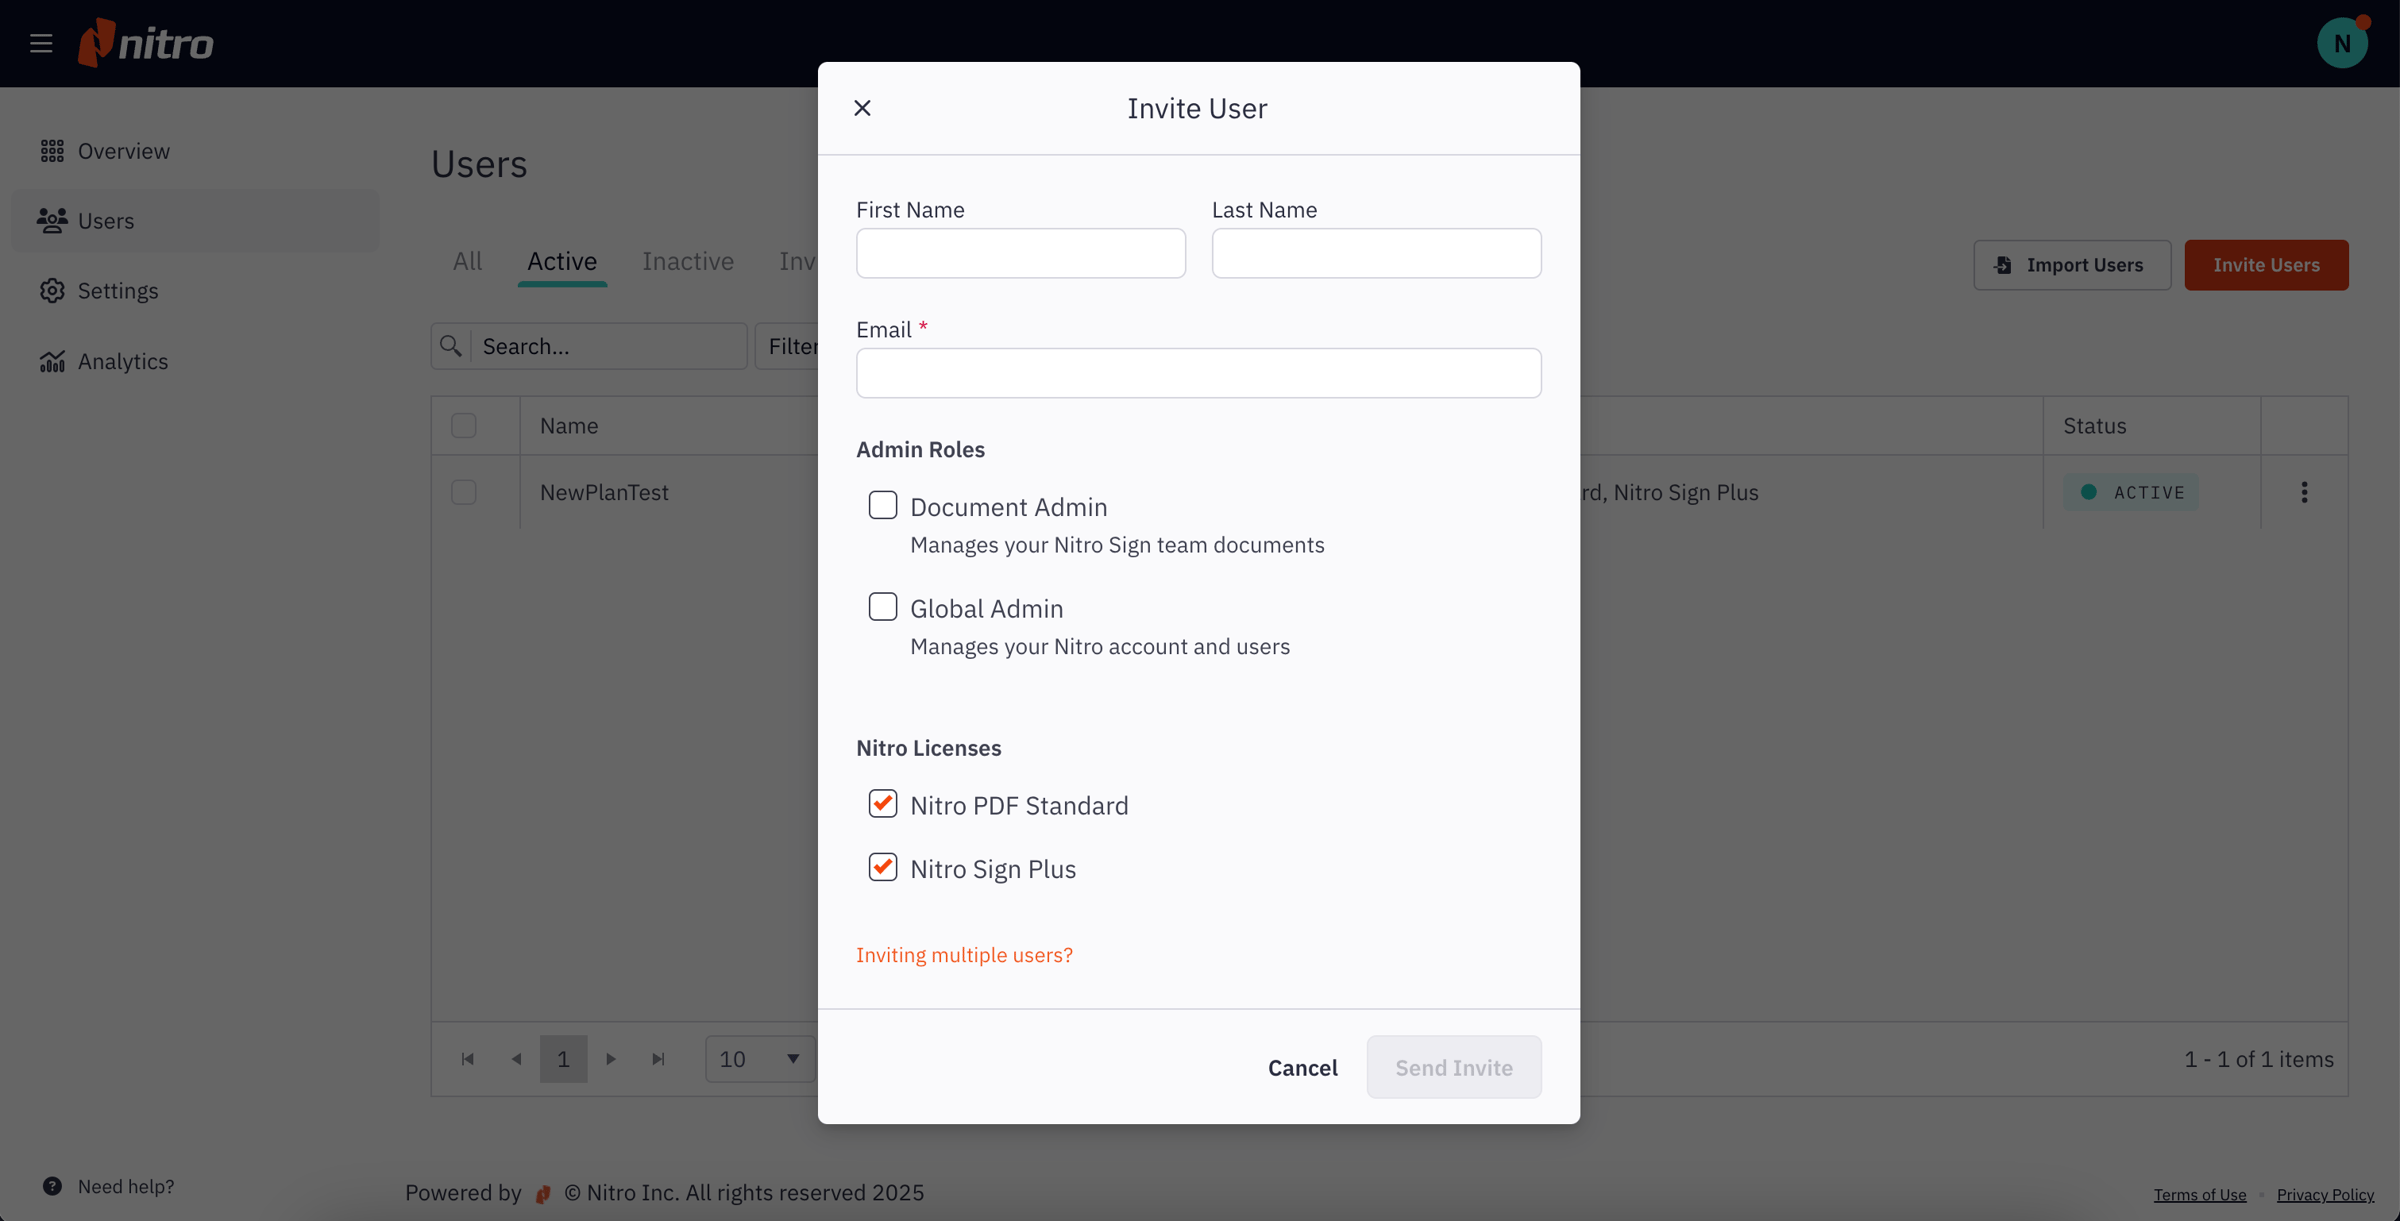Select all users with header checkbox
Screen dimensions: 2400x1221
point(463,425)
